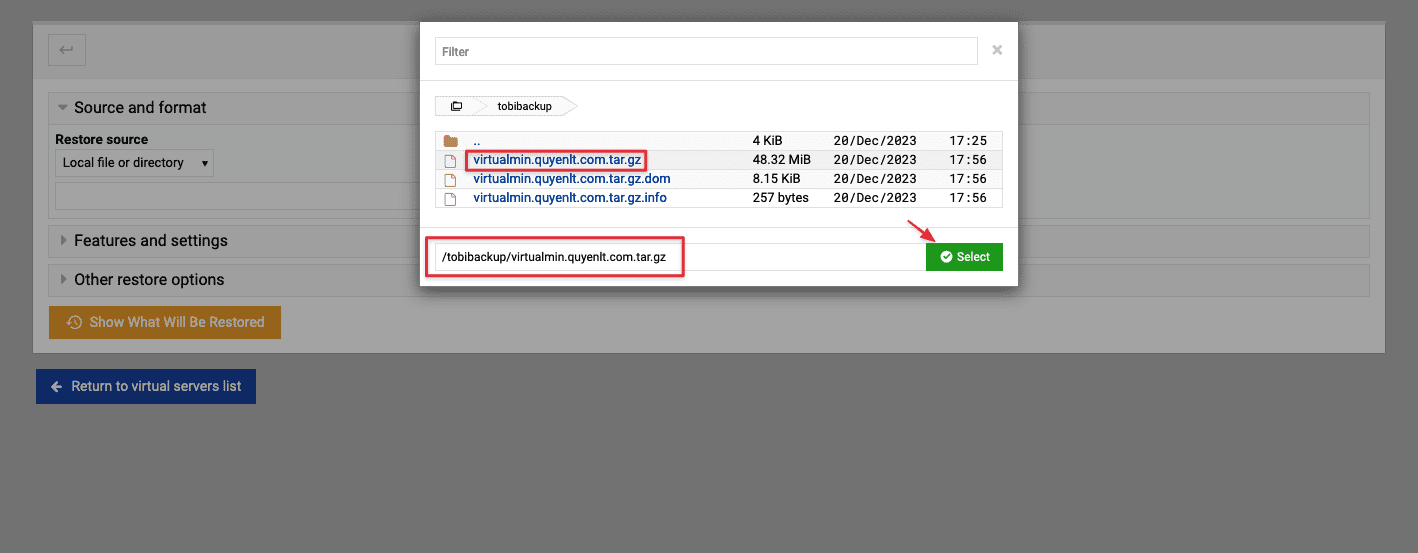The width and height of the screenshot is (1418, 553).
Task: Select the virtualmin.quyenlt.com.tar.gz.info file
Action: coord(569,198)
